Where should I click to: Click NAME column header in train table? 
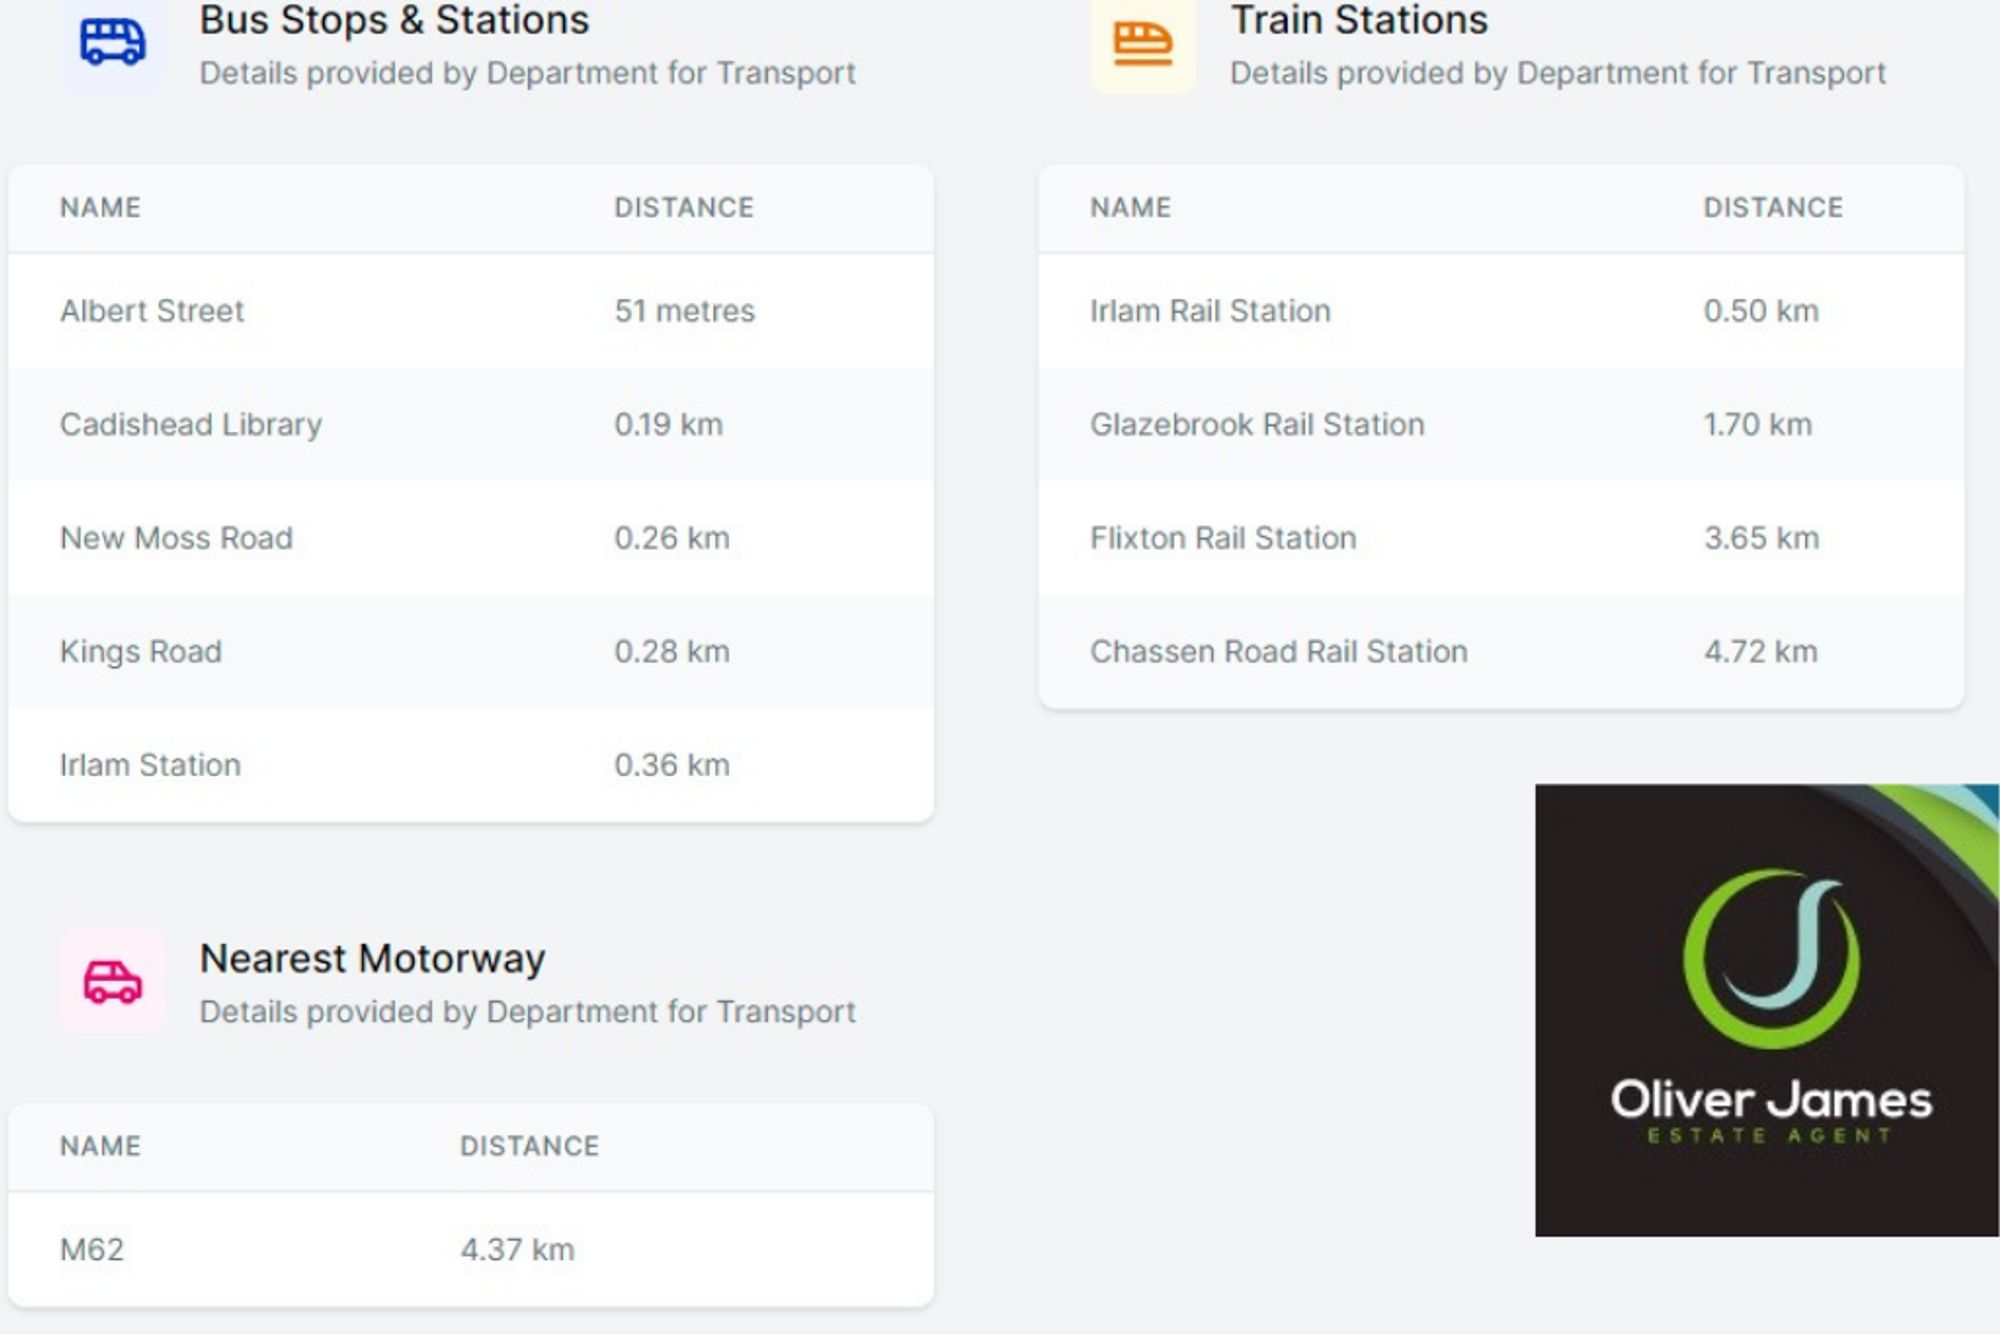coord(1130,208)
